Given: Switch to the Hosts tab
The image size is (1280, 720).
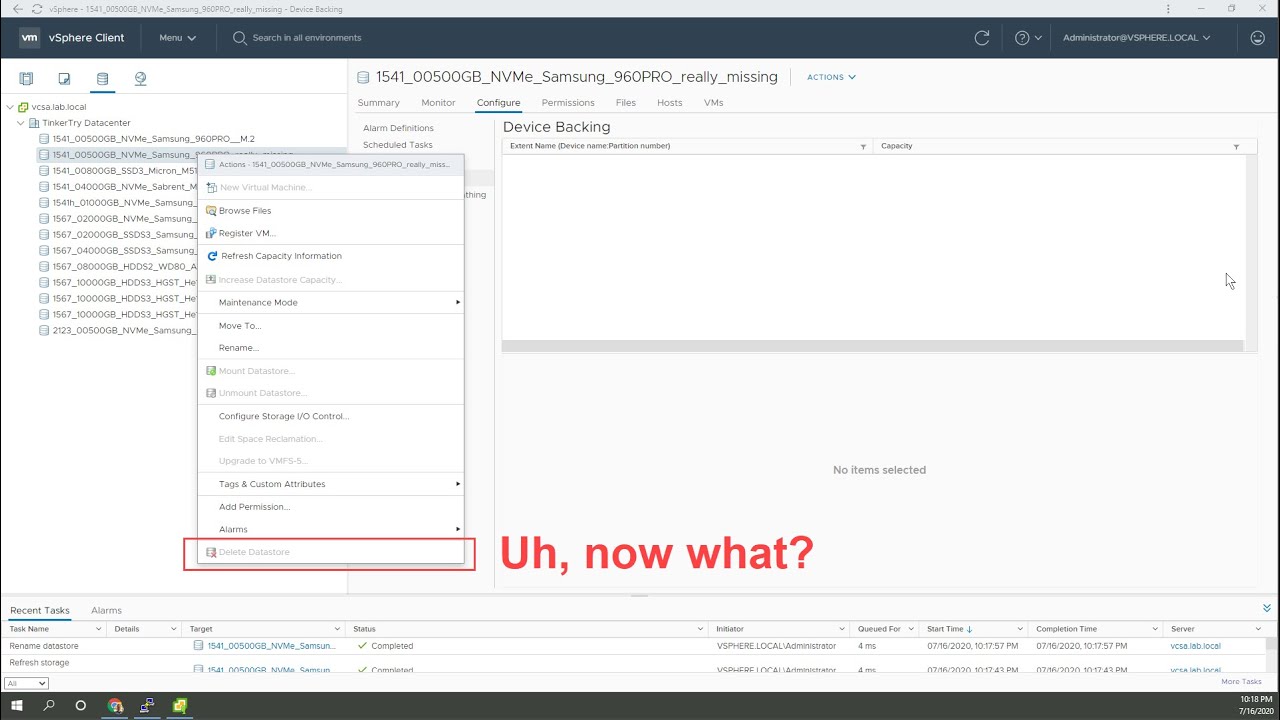Looking at the screenshot, I should coord(670,103).
